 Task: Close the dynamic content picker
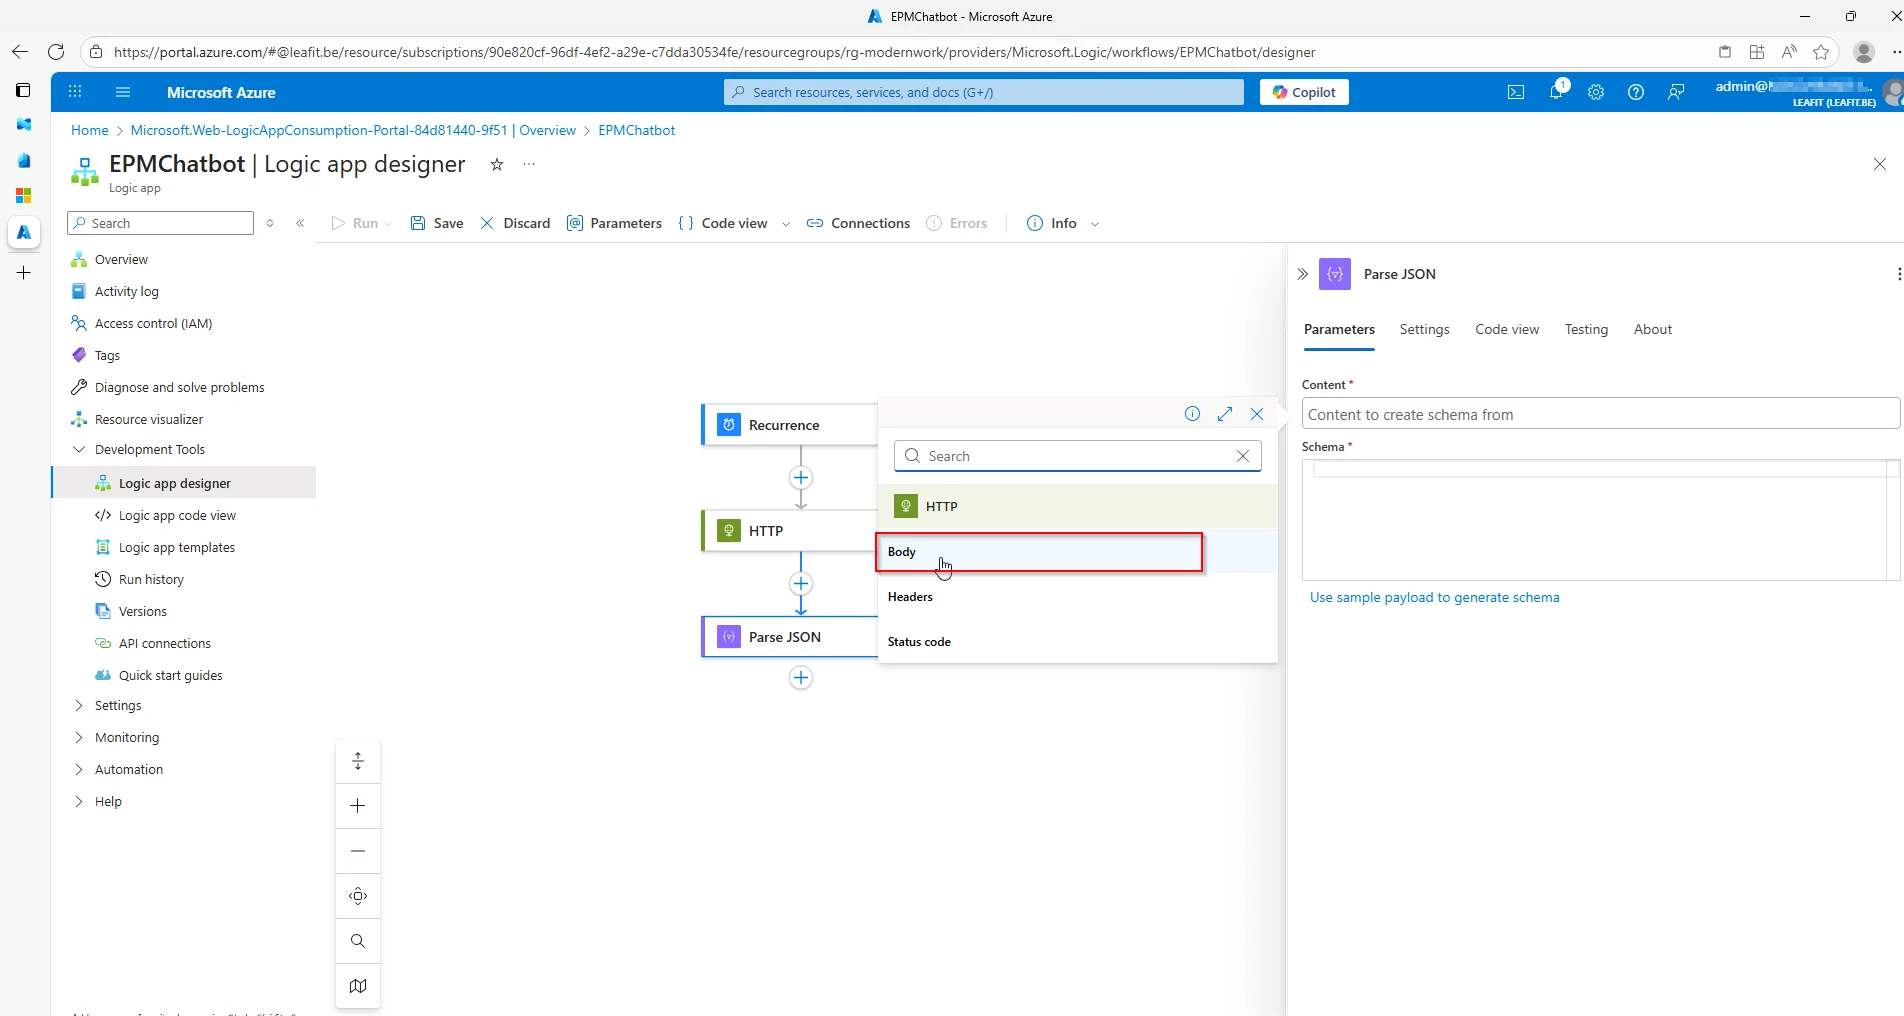pos(1257,414)
